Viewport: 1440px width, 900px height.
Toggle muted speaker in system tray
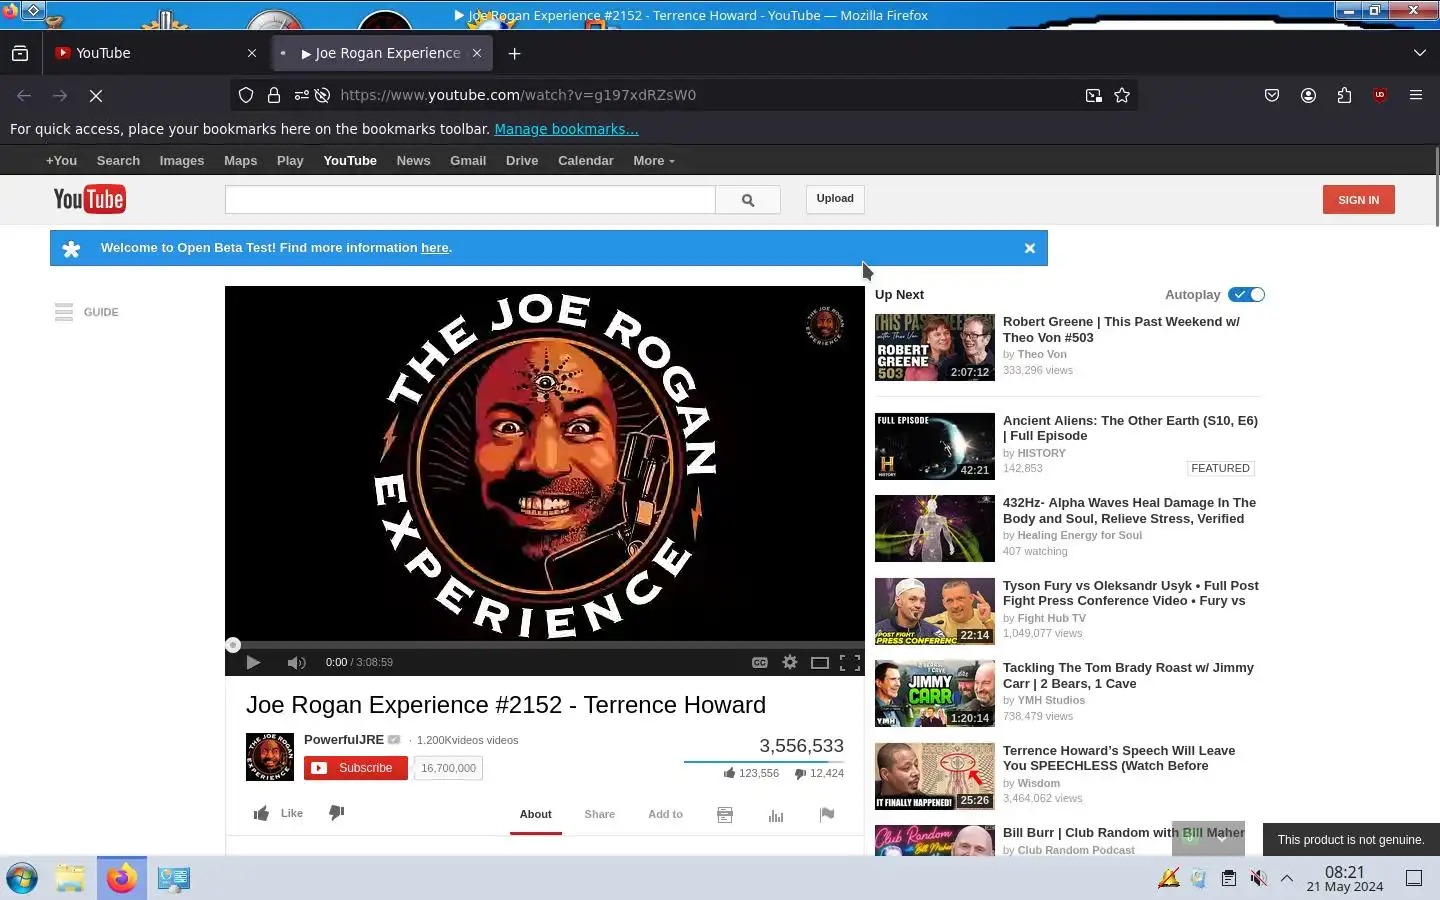[x=1258, y=878]
